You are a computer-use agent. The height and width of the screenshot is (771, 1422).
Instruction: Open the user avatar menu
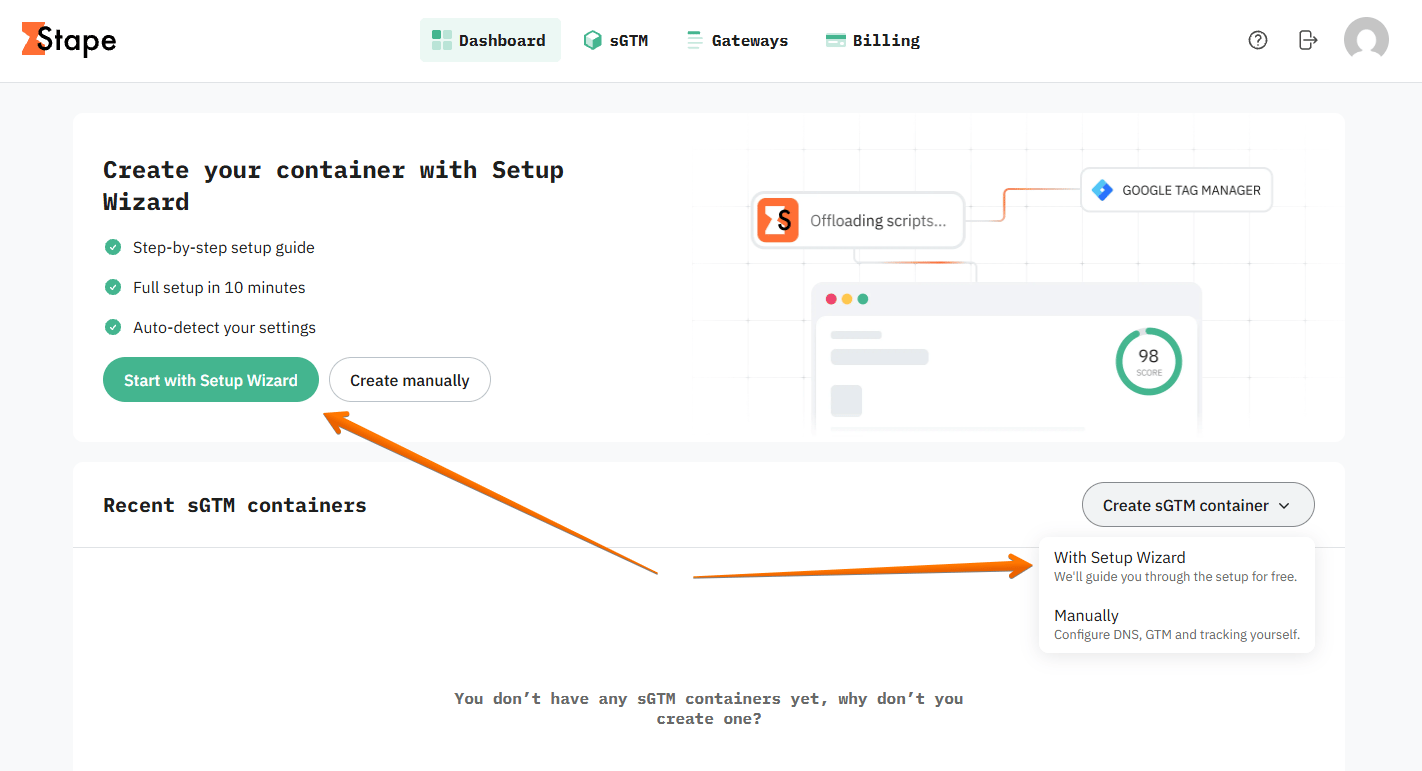pyautogui.click(x=1366, y=40)
